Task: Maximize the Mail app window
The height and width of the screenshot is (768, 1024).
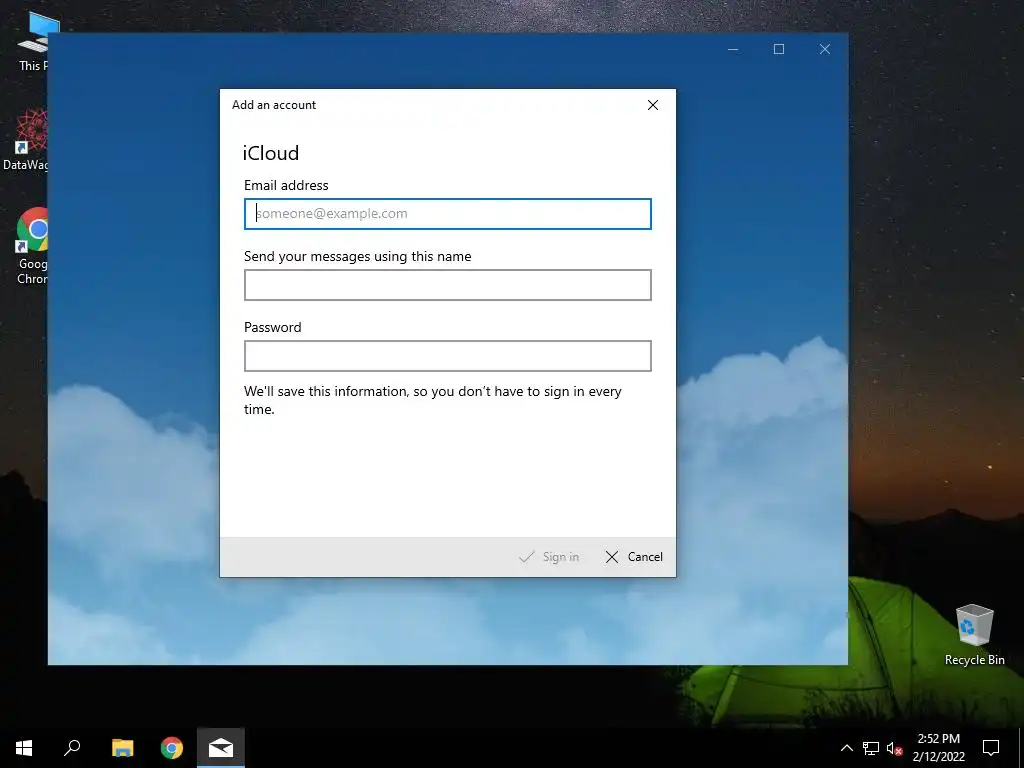Action: coord(778,49)
